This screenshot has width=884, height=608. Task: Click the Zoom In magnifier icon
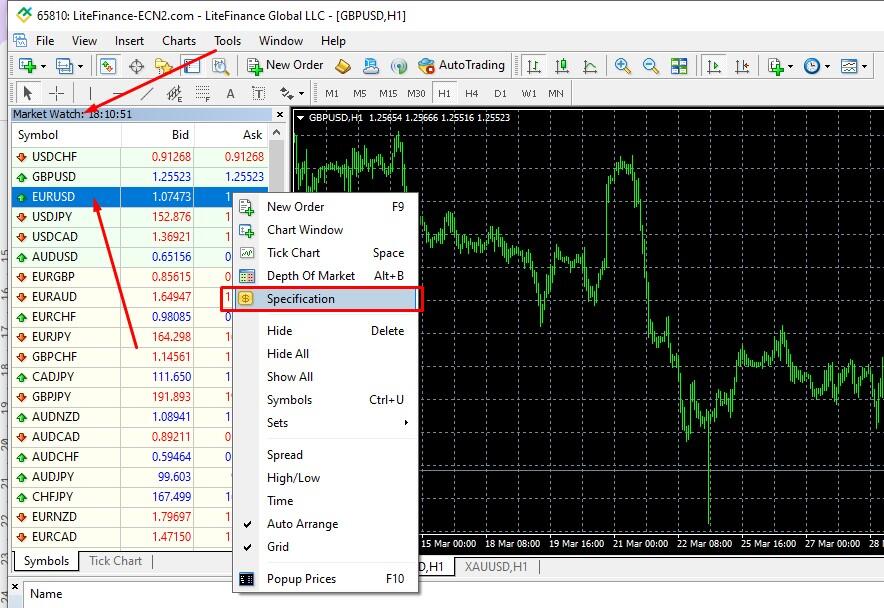(x=623, y=64)
